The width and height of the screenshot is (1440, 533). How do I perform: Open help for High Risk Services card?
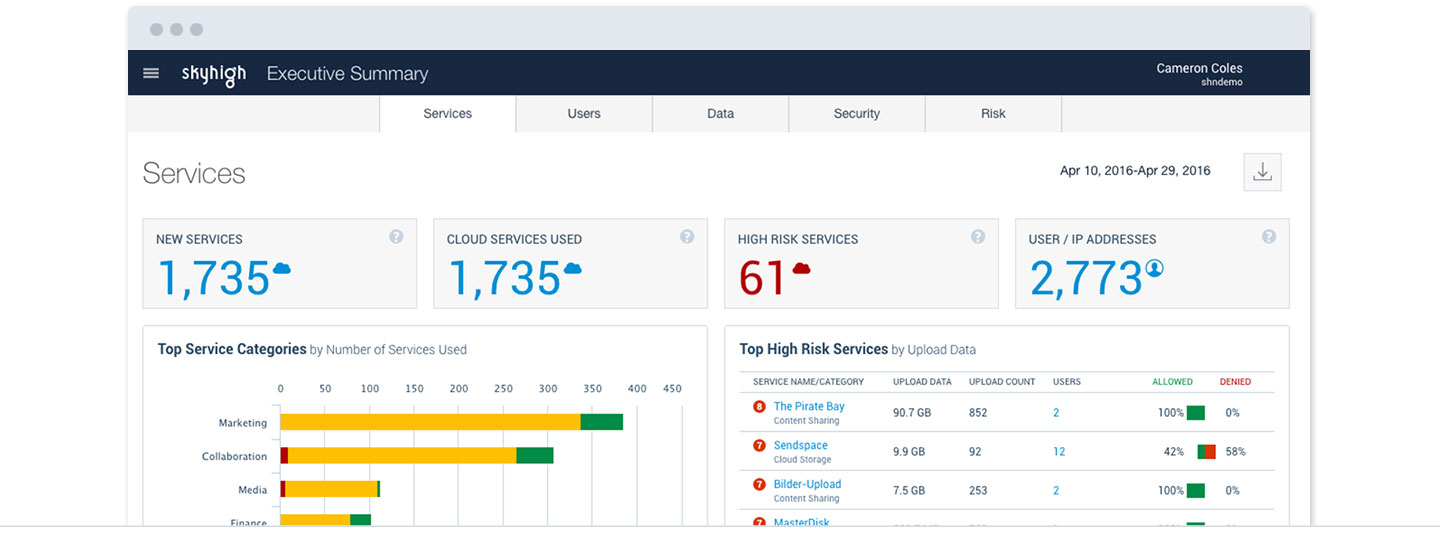tap(978, 237)
